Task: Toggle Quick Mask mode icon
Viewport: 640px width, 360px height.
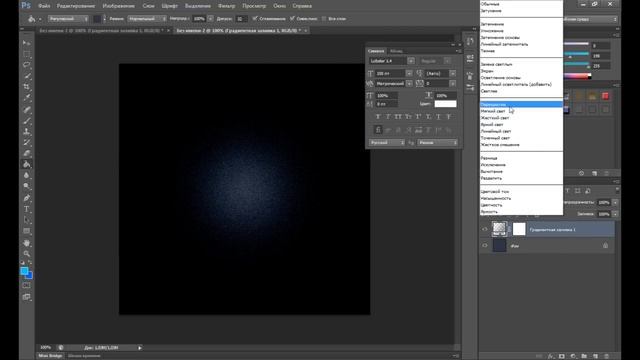Action: point(27,286)
